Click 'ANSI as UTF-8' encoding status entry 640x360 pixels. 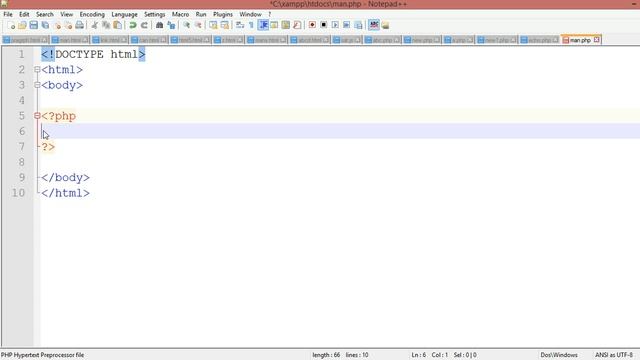click(614, 355)
